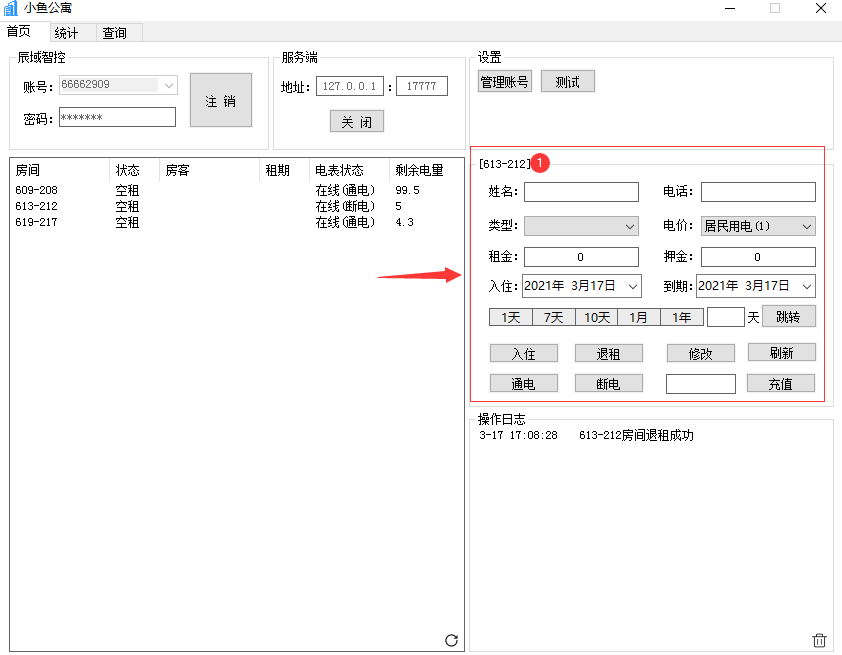Open the 入住 date picker dropdown
Image resolution: width=842 pixels, height=655 pixels.
click(x=633, y=287)
